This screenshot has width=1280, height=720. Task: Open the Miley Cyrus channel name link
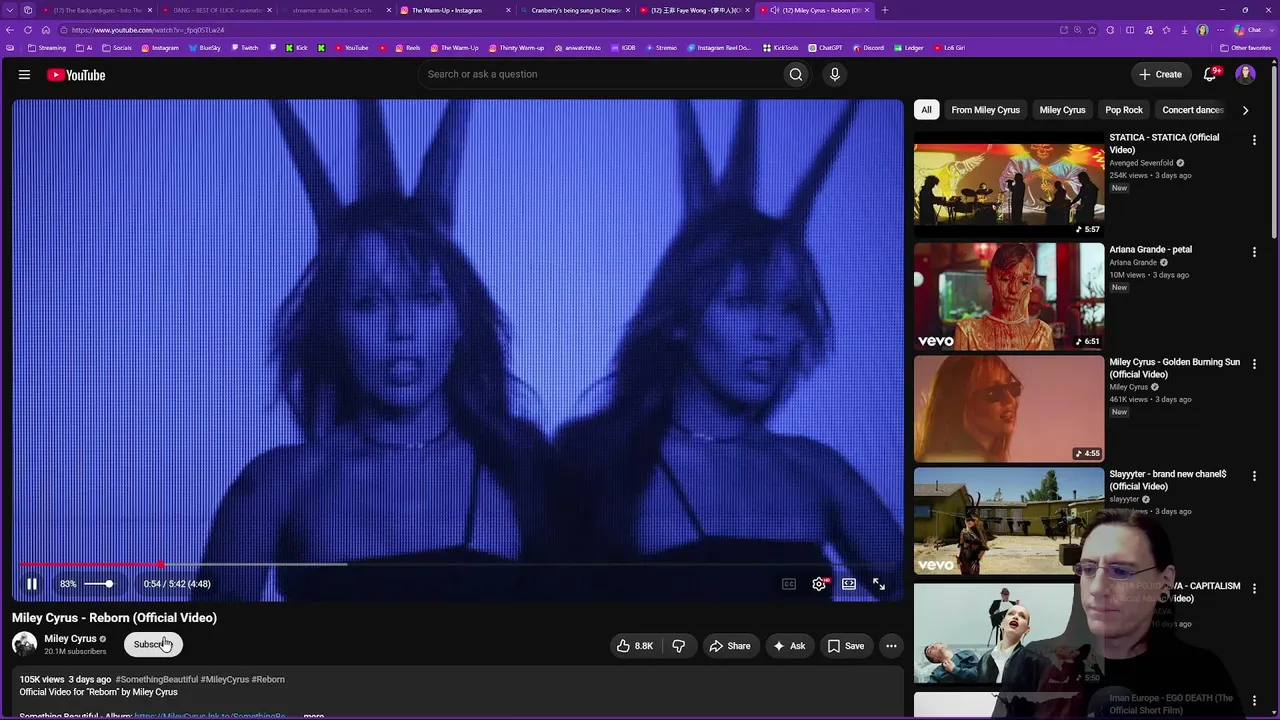pos(70,639)
